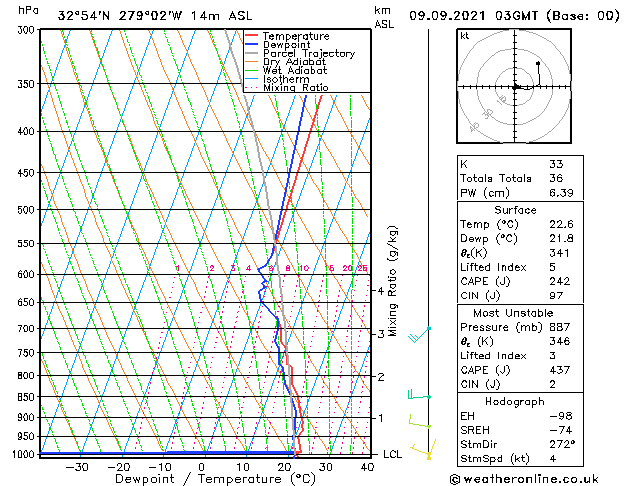The width and height of the screenshot is (629, 486).
Task: Click the 500 hPa pressure axis label
Action: click(26, 209)
